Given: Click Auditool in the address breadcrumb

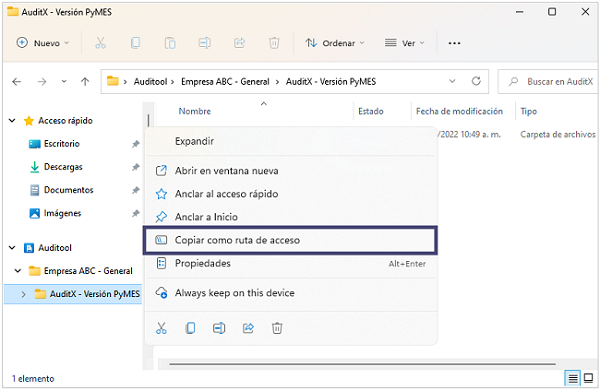Looking at the screenshot, I should [x=150, y=81].
